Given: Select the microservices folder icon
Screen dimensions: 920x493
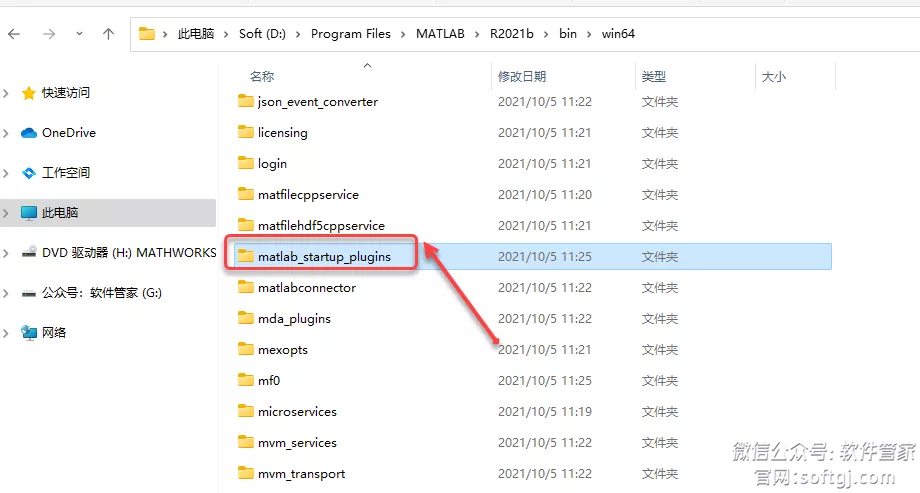Looking at the screenshot, I should pos(246,411).
